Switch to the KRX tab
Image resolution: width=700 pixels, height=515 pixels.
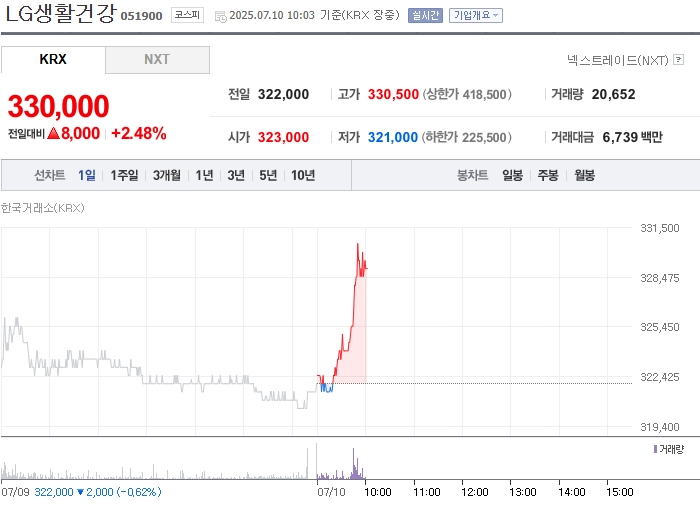pos(53,59)
